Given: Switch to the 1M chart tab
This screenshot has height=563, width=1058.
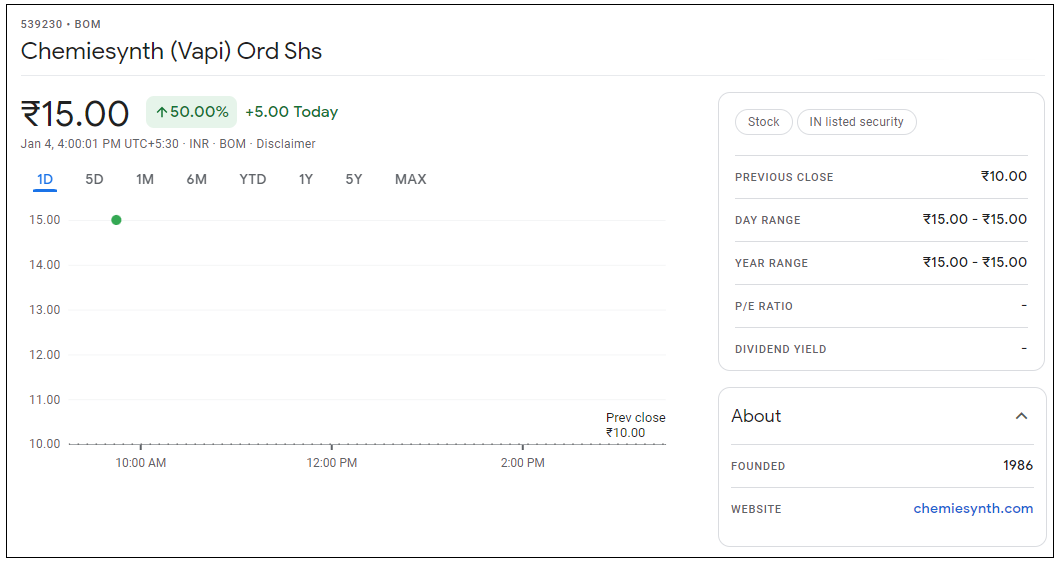Looking at the screenshot, I should tap(144, 179).
